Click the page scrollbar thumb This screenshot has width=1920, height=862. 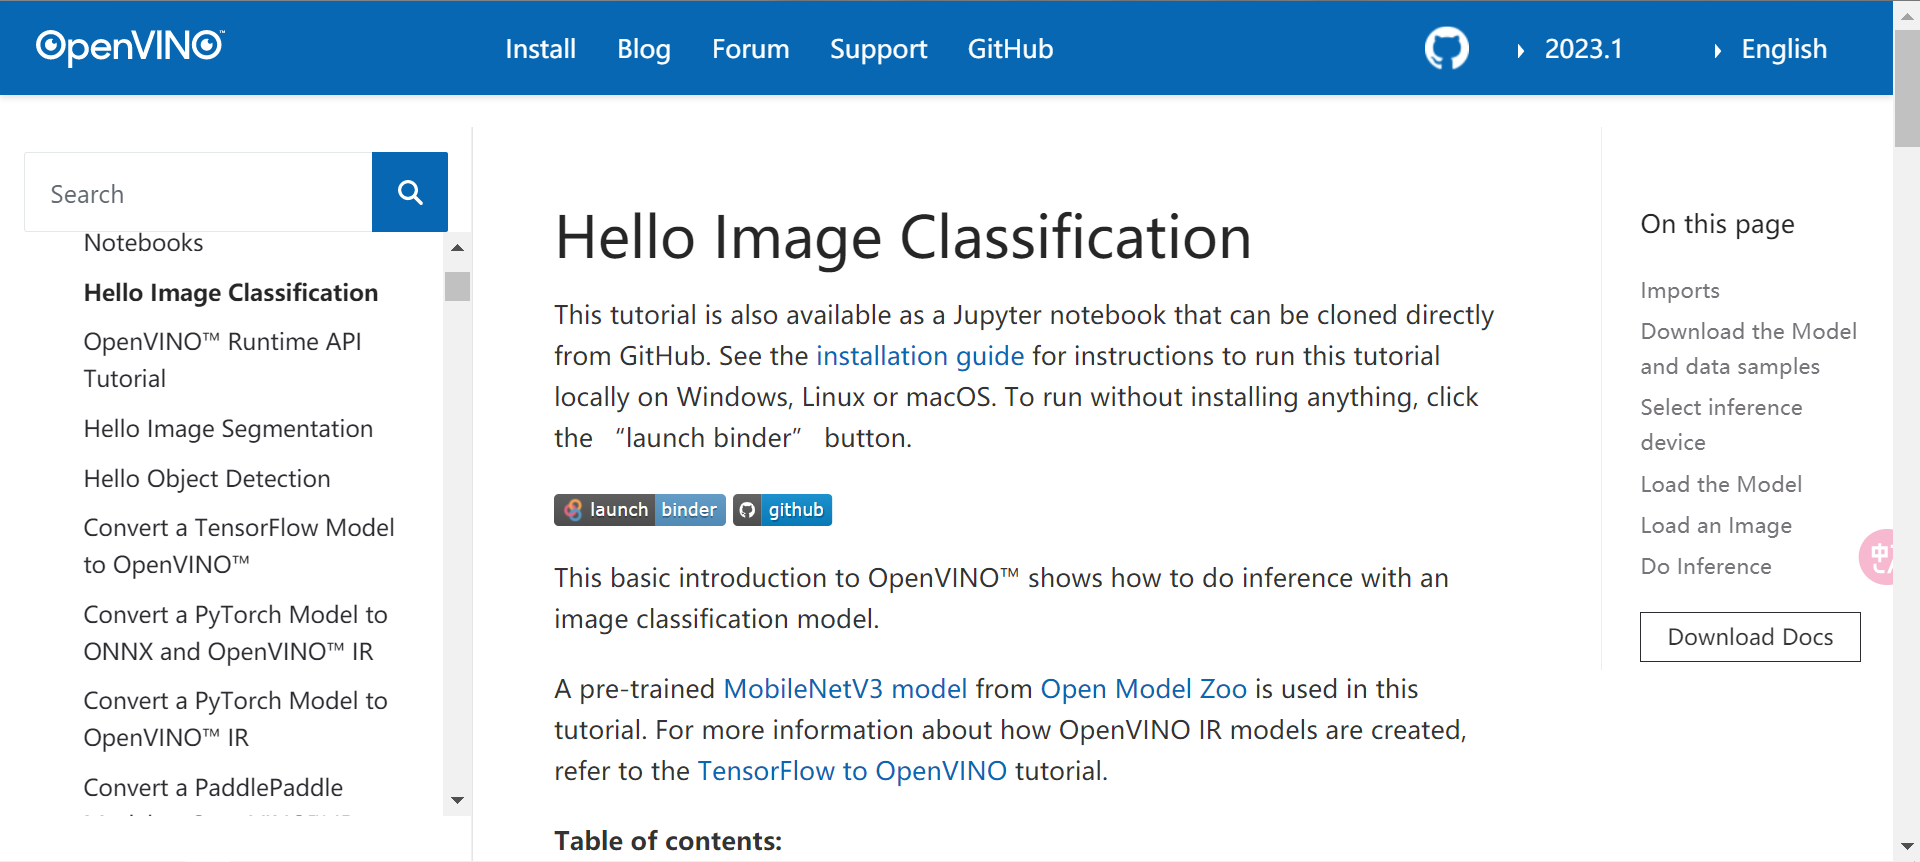(1906, 88)
